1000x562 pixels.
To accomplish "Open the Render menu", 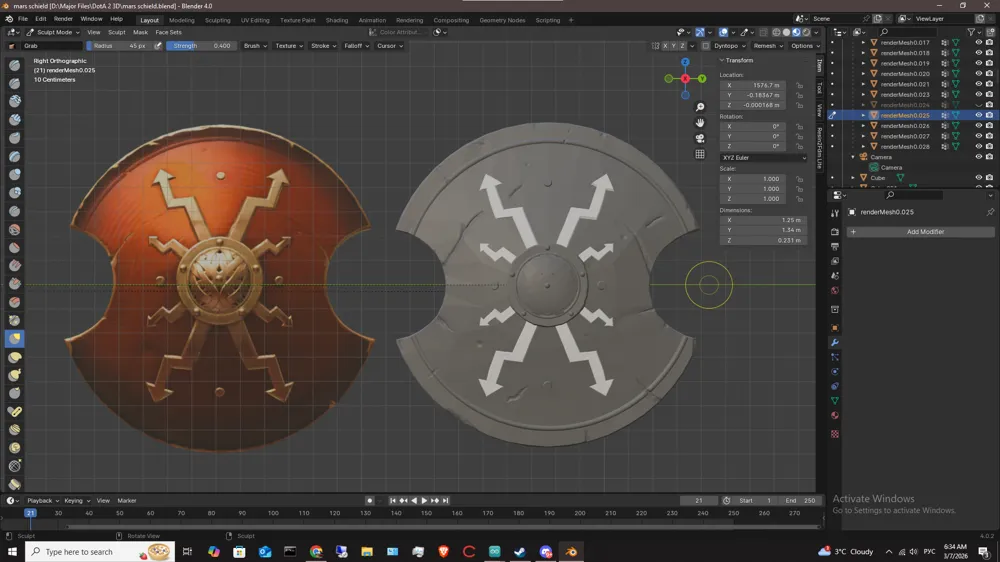I will click(x=63, y=19).
